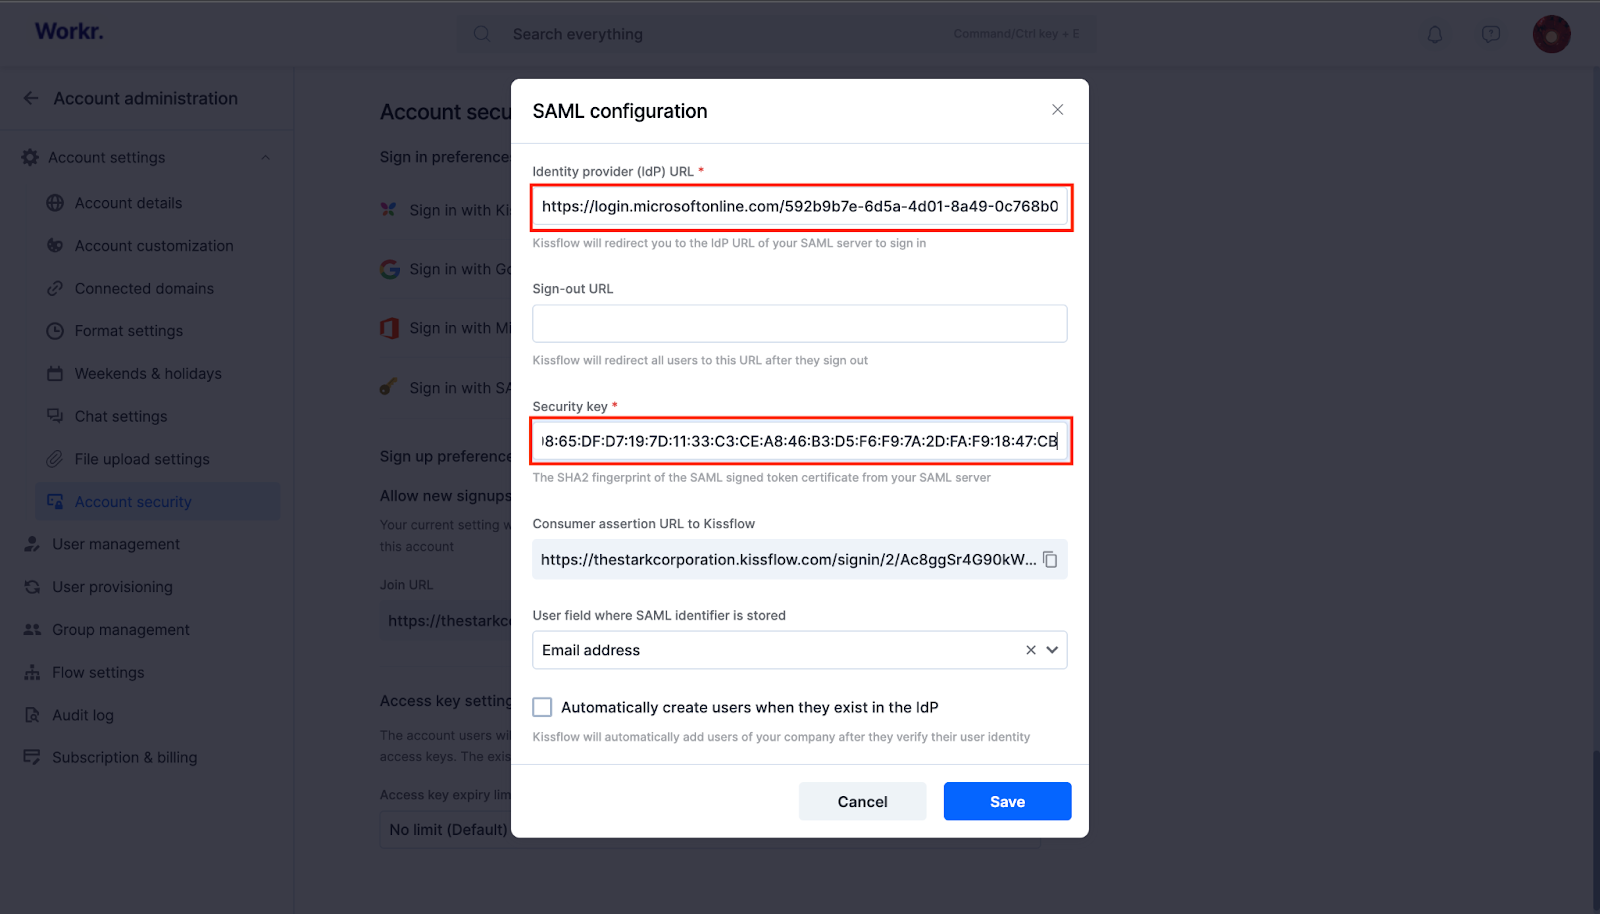
Task: Select Audit log in sidebar
Action: 83,715
